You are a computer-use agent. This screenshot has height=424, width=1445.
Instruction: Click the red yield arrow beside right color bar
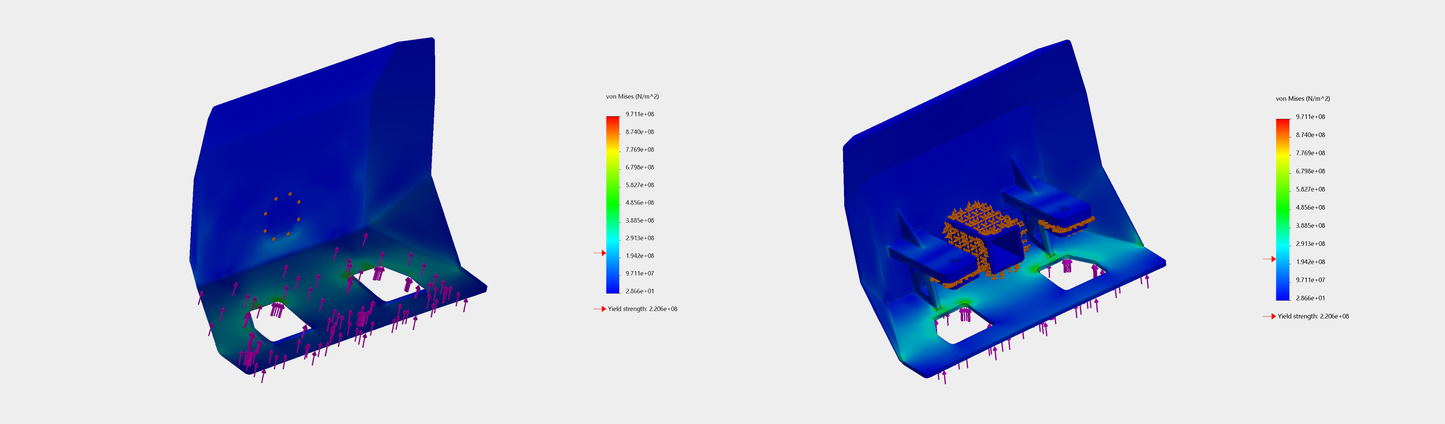click(x=1270, y=259)
